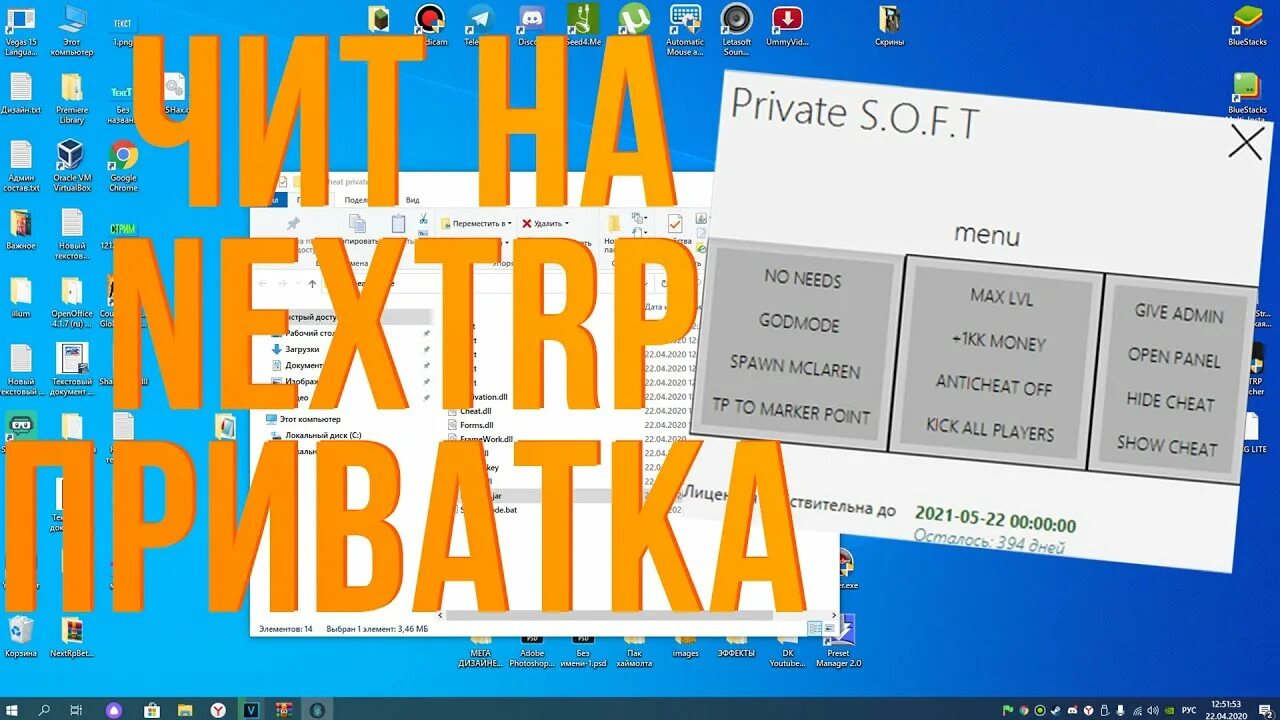Click TP TO MARKER POINT
This screenshot has width=1280, height=720.
coord(790,410)
